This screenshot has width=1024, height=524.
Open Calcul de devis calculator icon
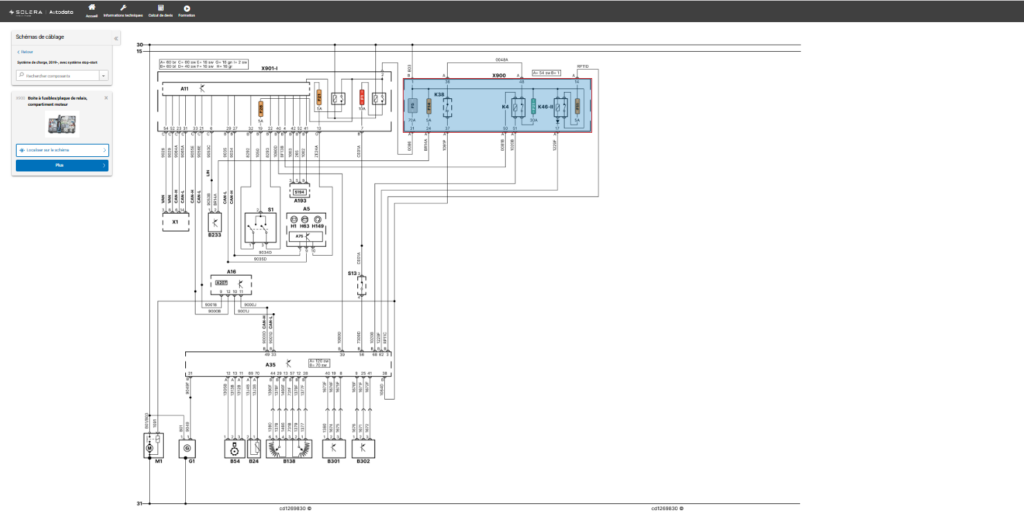[x=161, y=10]
